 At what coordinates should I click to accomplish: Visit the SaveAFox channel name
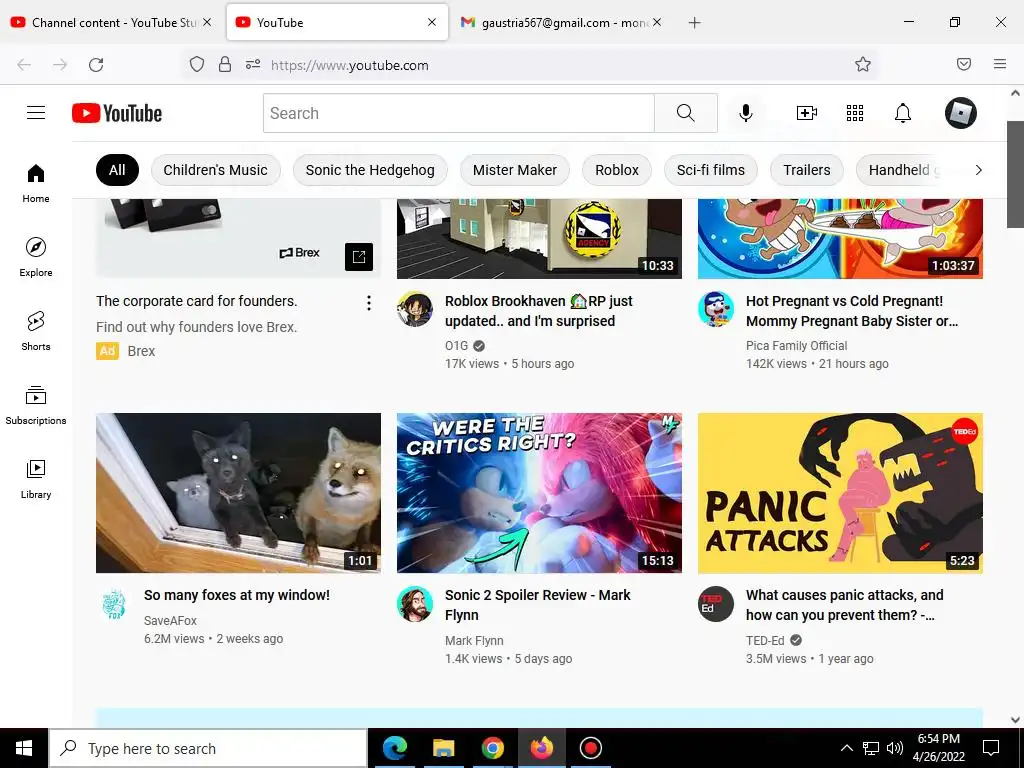point(170,620)
